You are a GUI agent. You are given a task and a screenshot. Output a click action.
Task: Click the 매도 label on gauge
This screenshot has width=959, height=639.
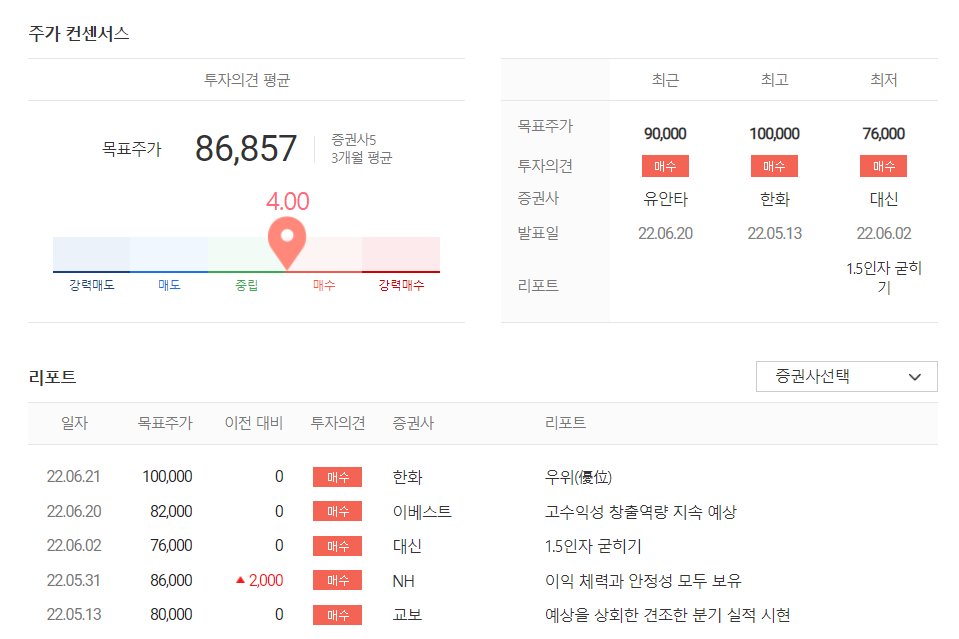click(x=169, y=285)
